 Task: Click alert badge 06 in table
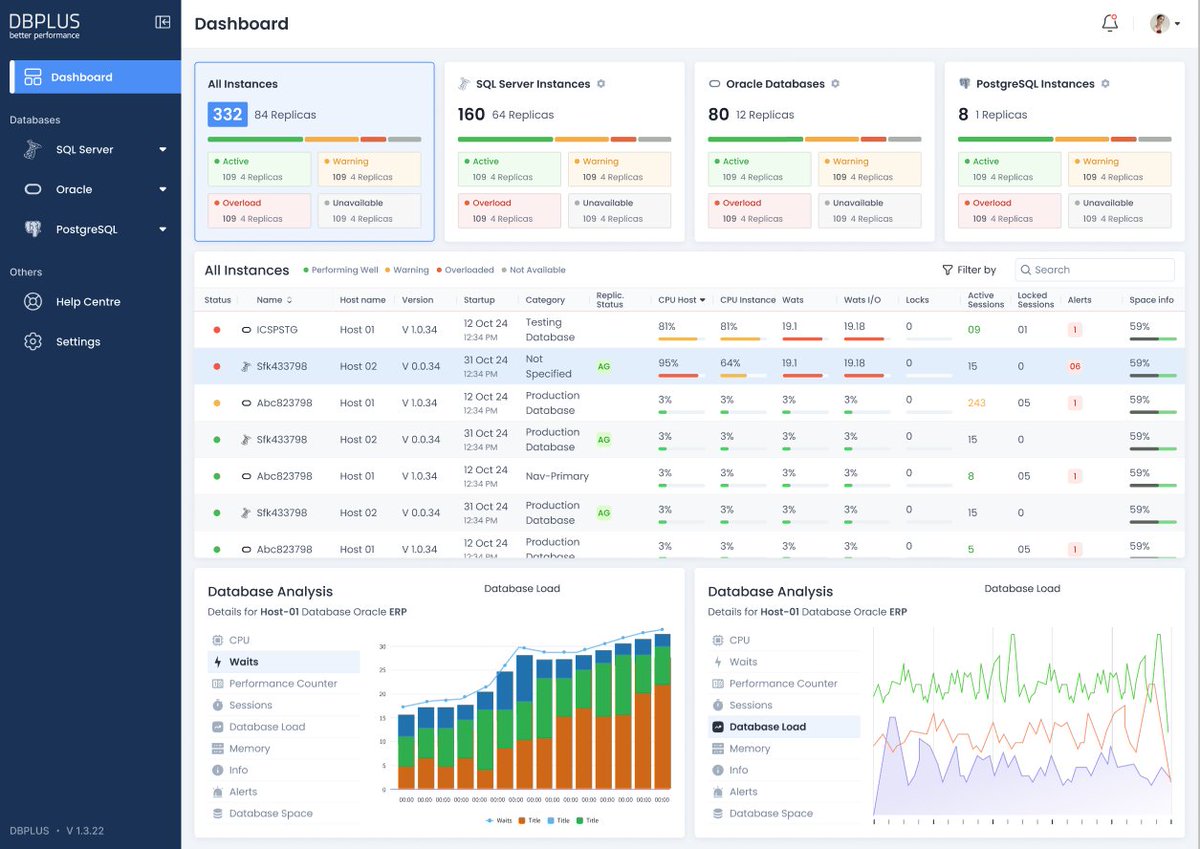[1075, 367]
